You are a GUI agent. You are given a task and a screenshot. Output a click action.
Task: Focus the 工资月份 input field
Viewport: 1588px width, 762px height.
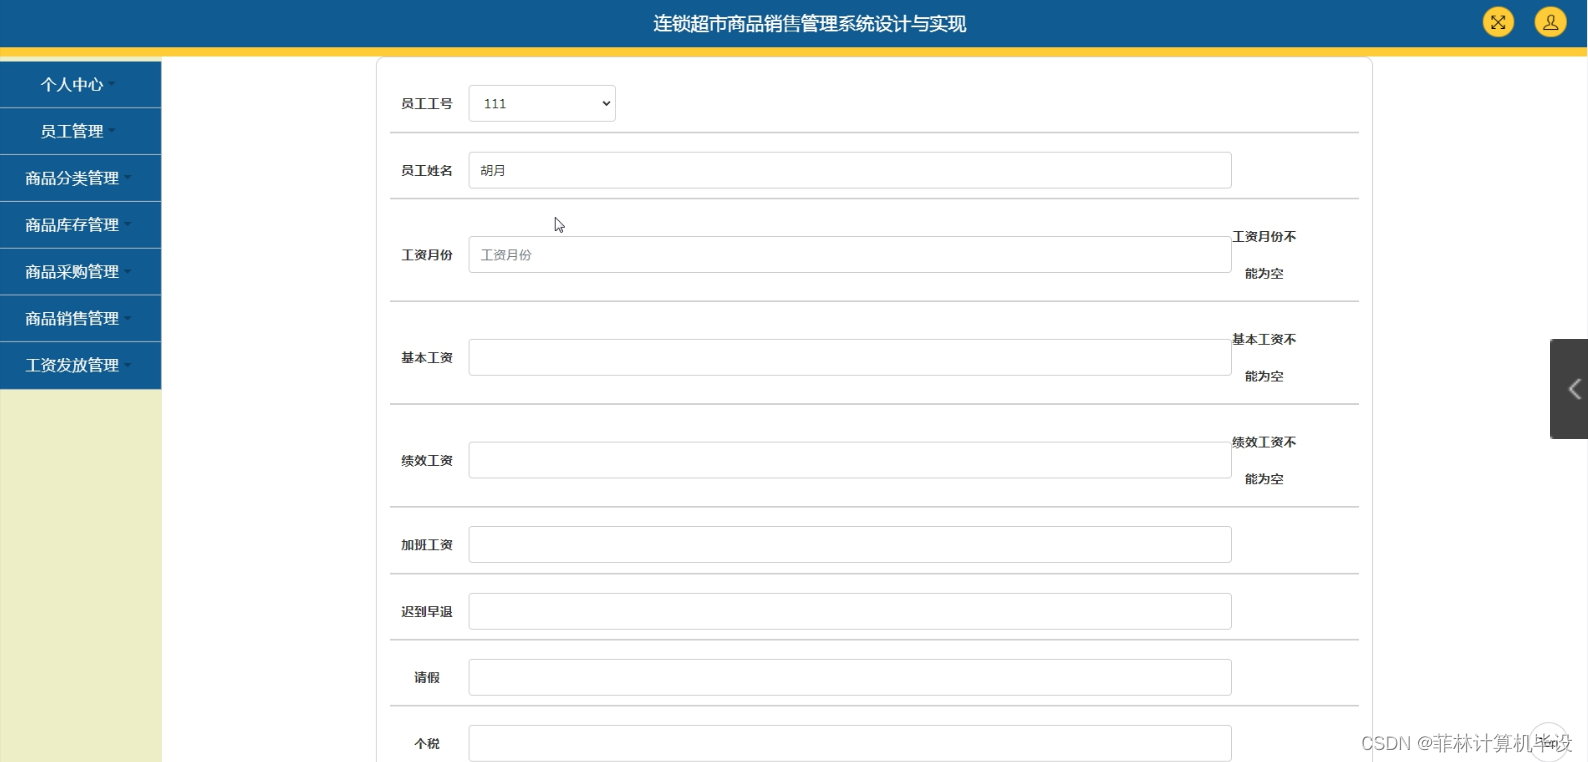(x=850, y=255)
